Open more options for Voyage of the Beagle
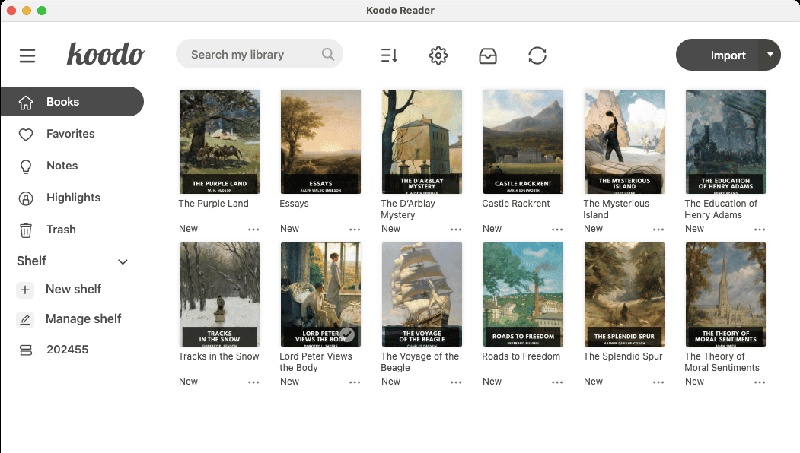Image resolution: width=800 pixels, height=453 pixels. point(456,382)
